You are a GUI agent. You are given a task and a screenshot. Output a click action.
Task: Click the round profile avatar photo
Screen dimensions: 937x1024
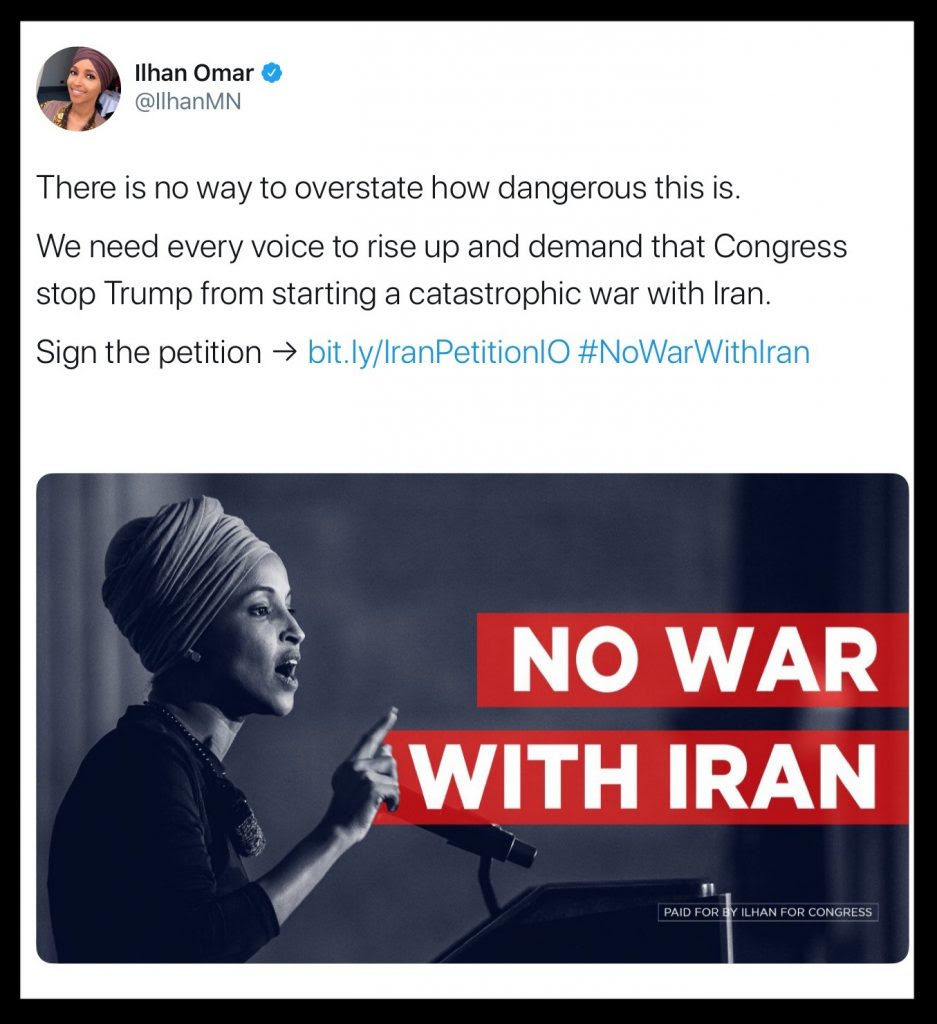click(x=78, y=88)
